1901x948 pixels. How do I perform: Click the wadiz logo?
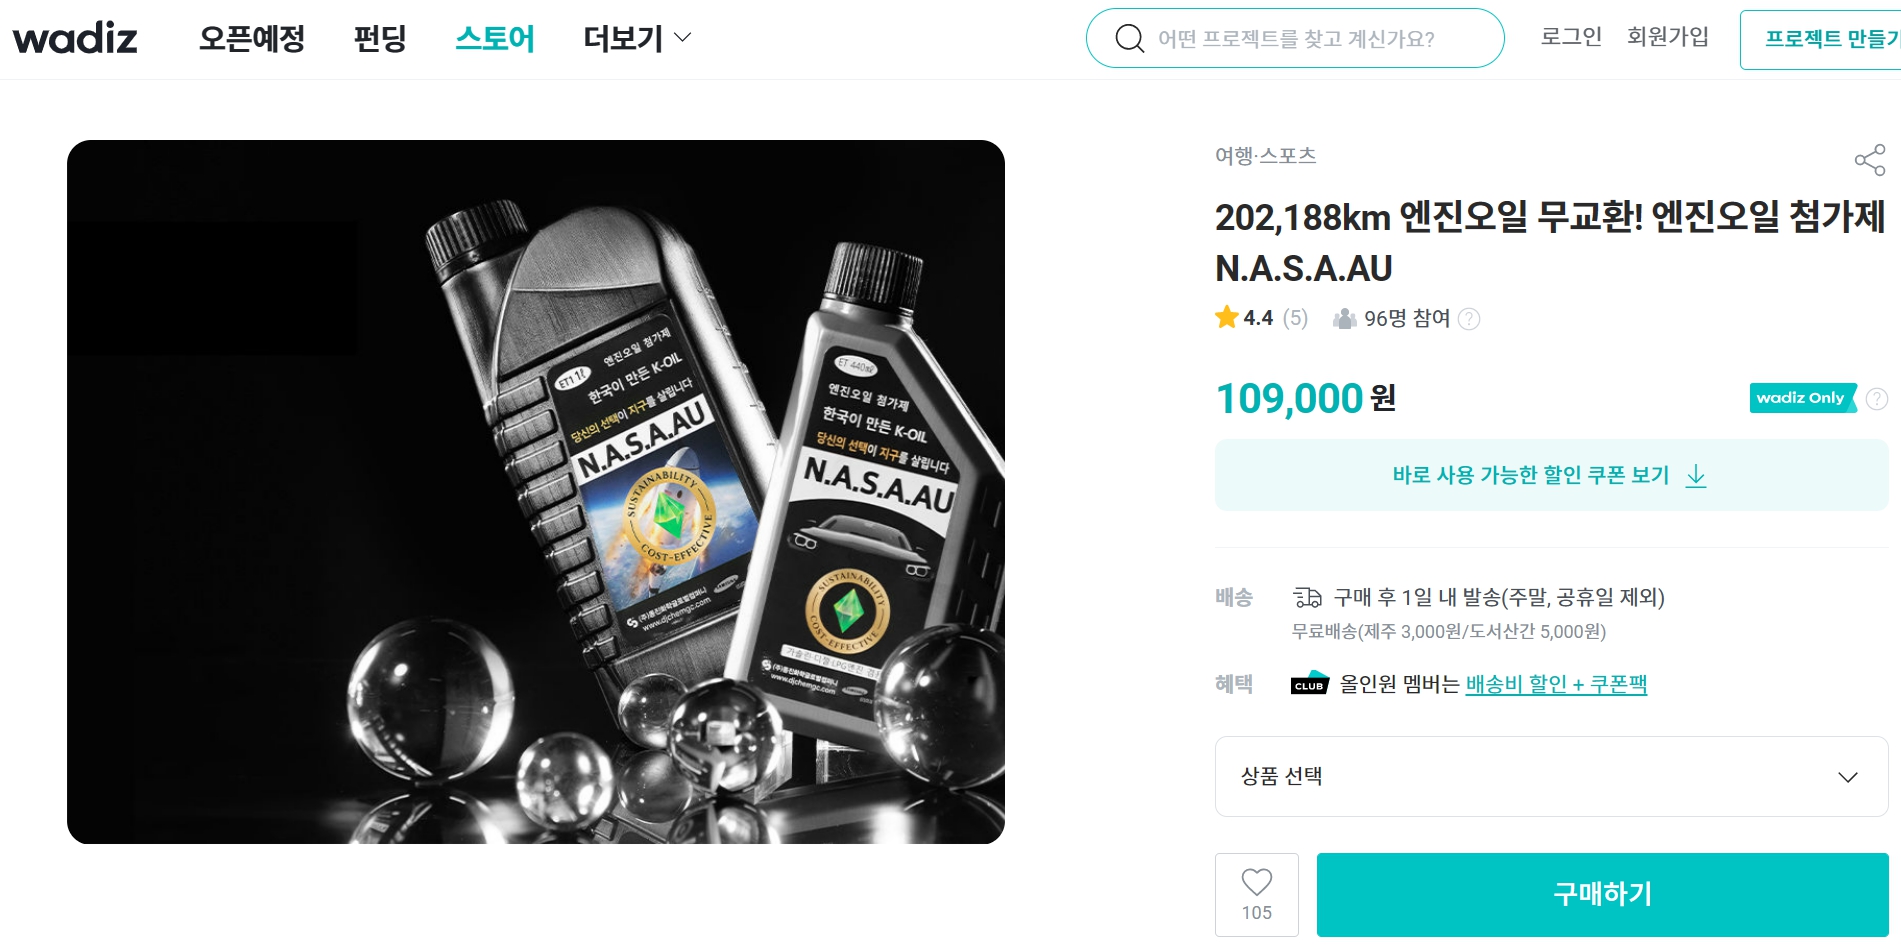point(75,38)
